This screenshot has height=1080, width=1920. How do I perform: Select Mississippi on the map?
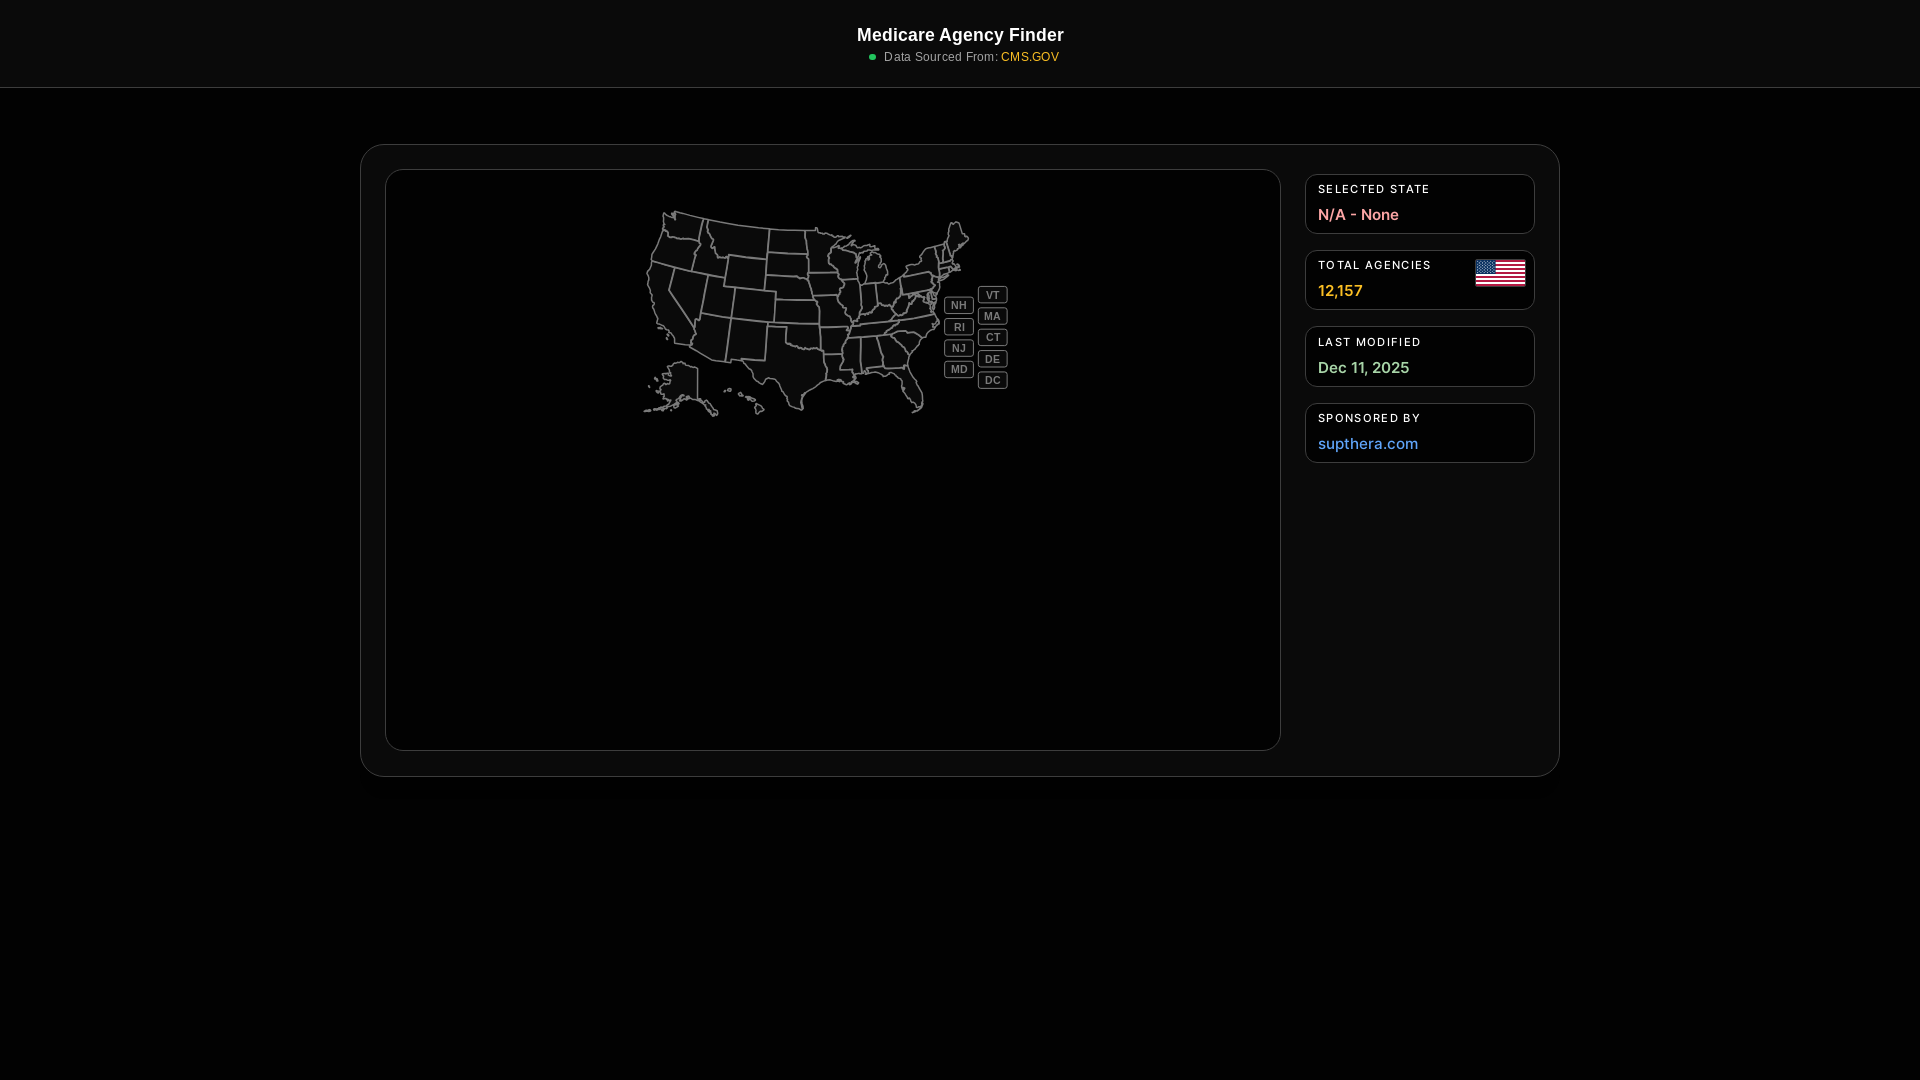click(x=851, y=355)
